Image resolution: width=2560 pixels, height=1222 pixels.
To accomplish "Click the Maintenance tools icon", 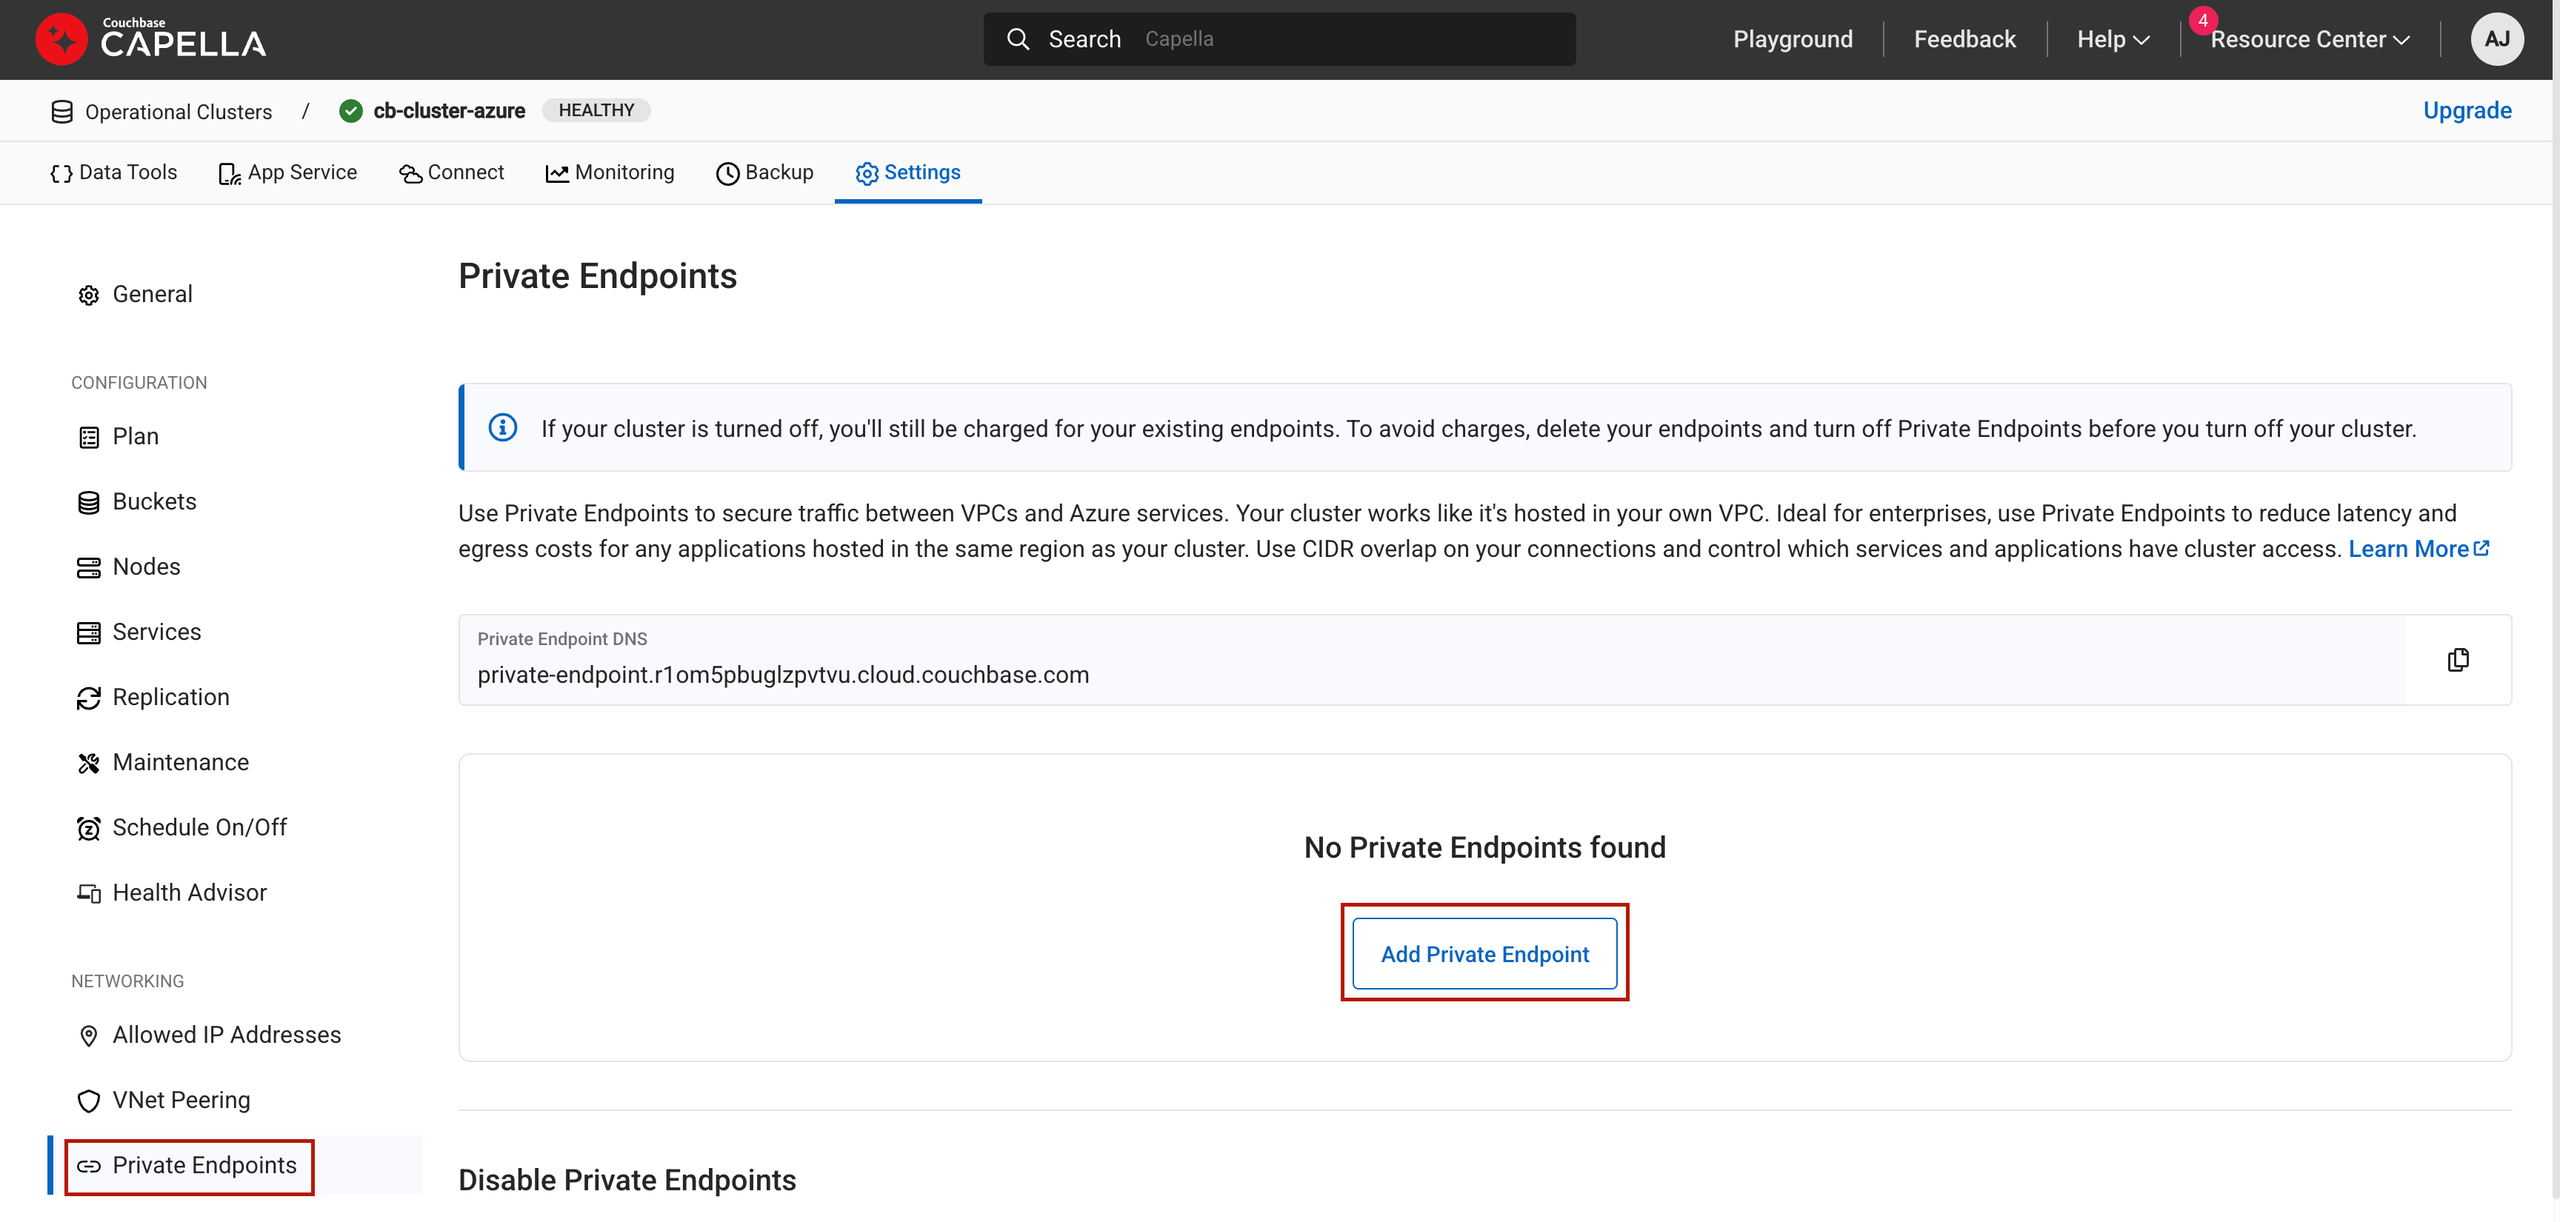I will pos(88,763).
